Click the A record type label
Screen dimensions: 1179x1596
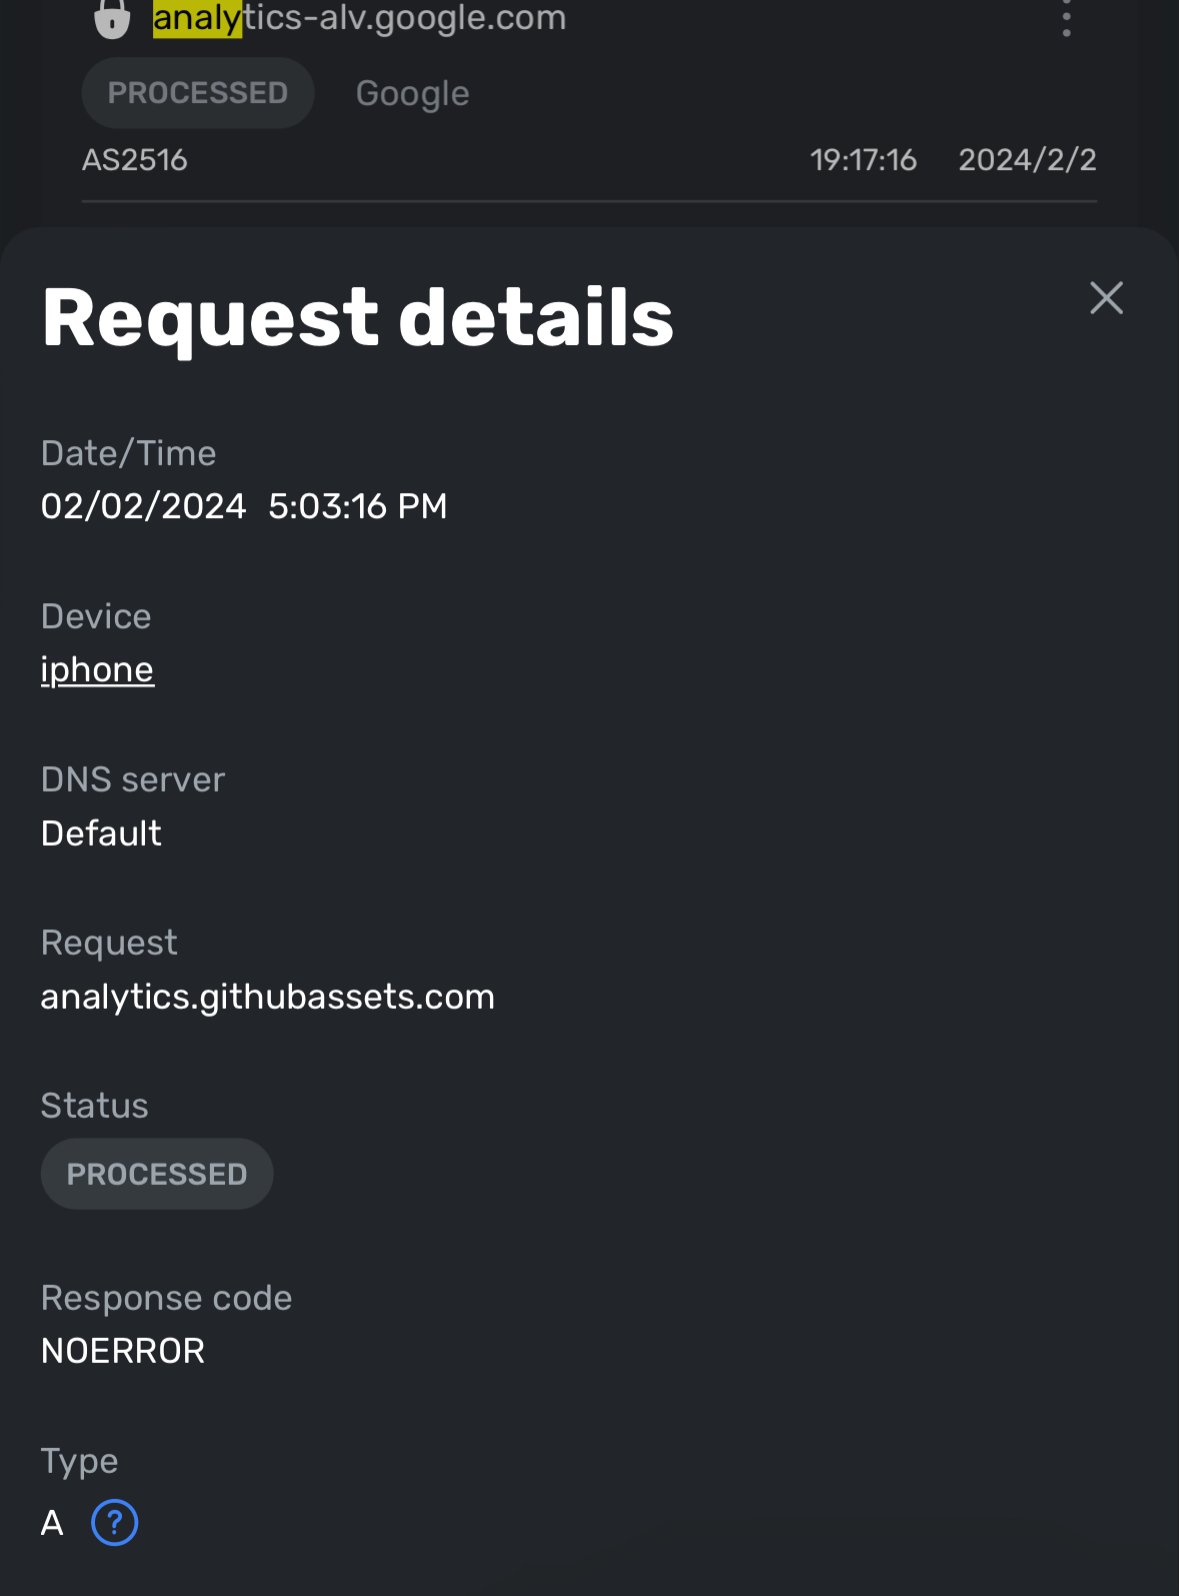(51, 1524)
